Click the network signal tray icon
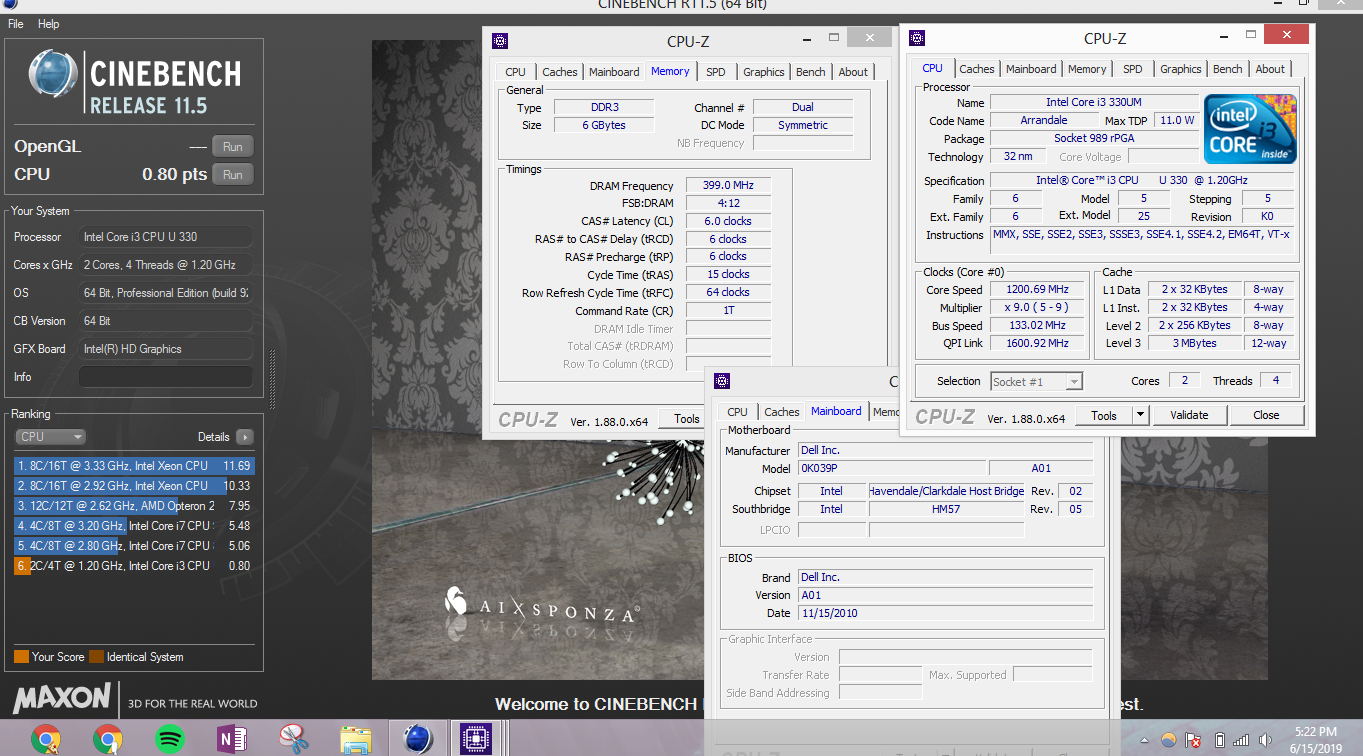 pyautogui.click(x=1242, y=741)
